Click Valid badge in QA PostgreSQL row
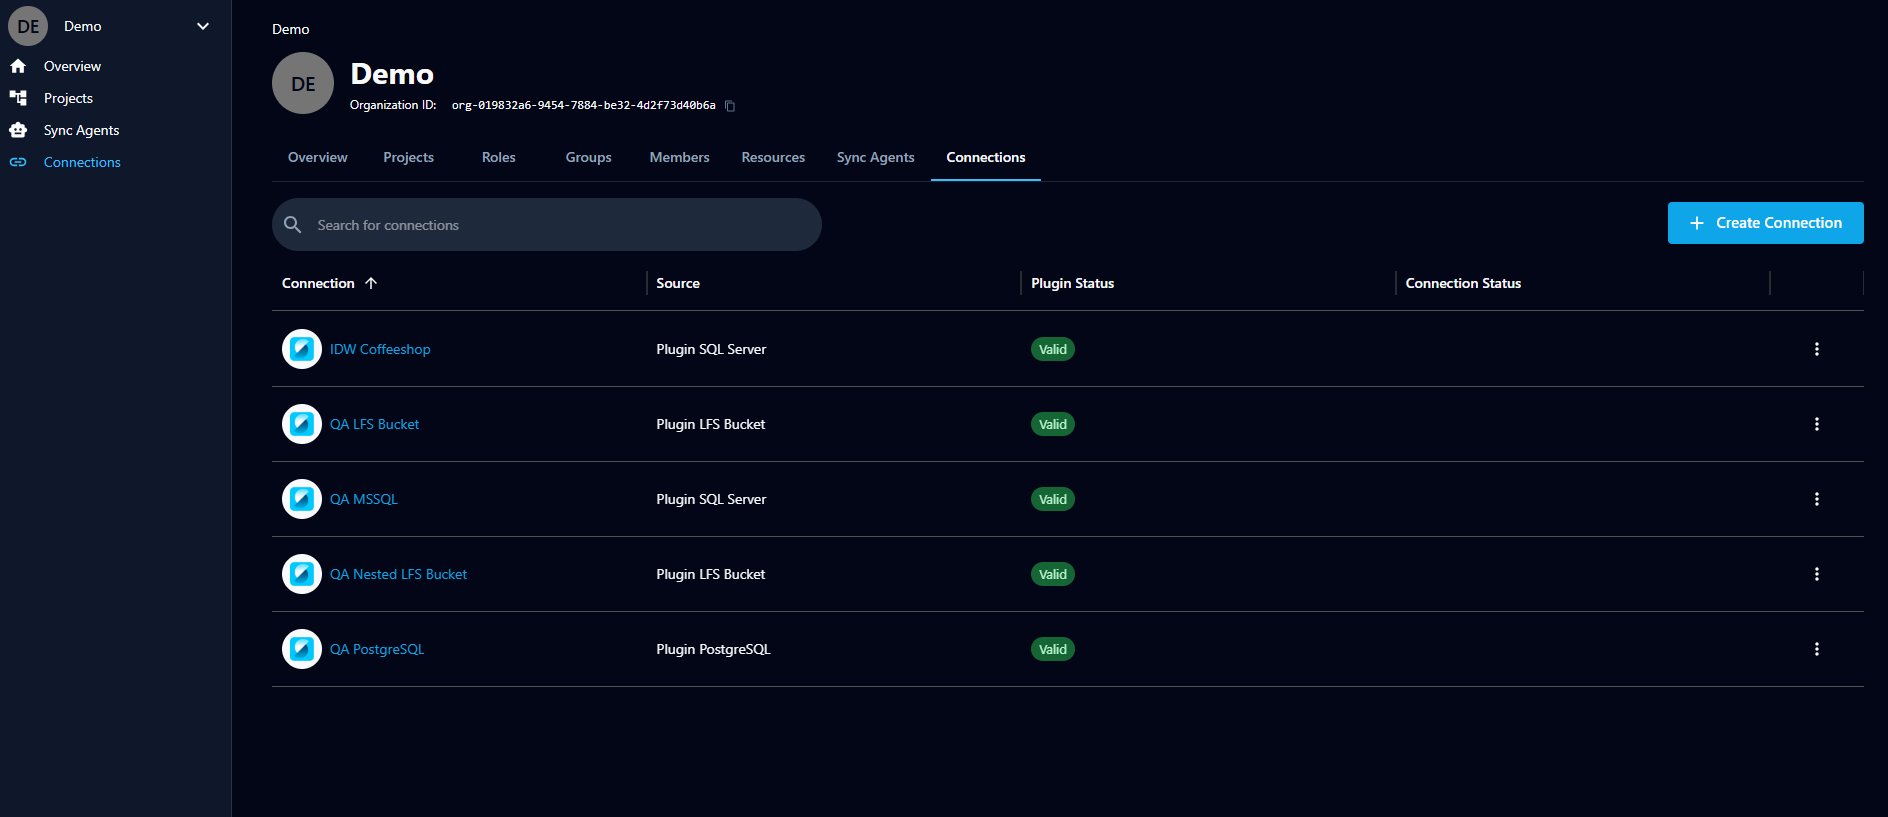1888x817 pixels. [1053, 649]
